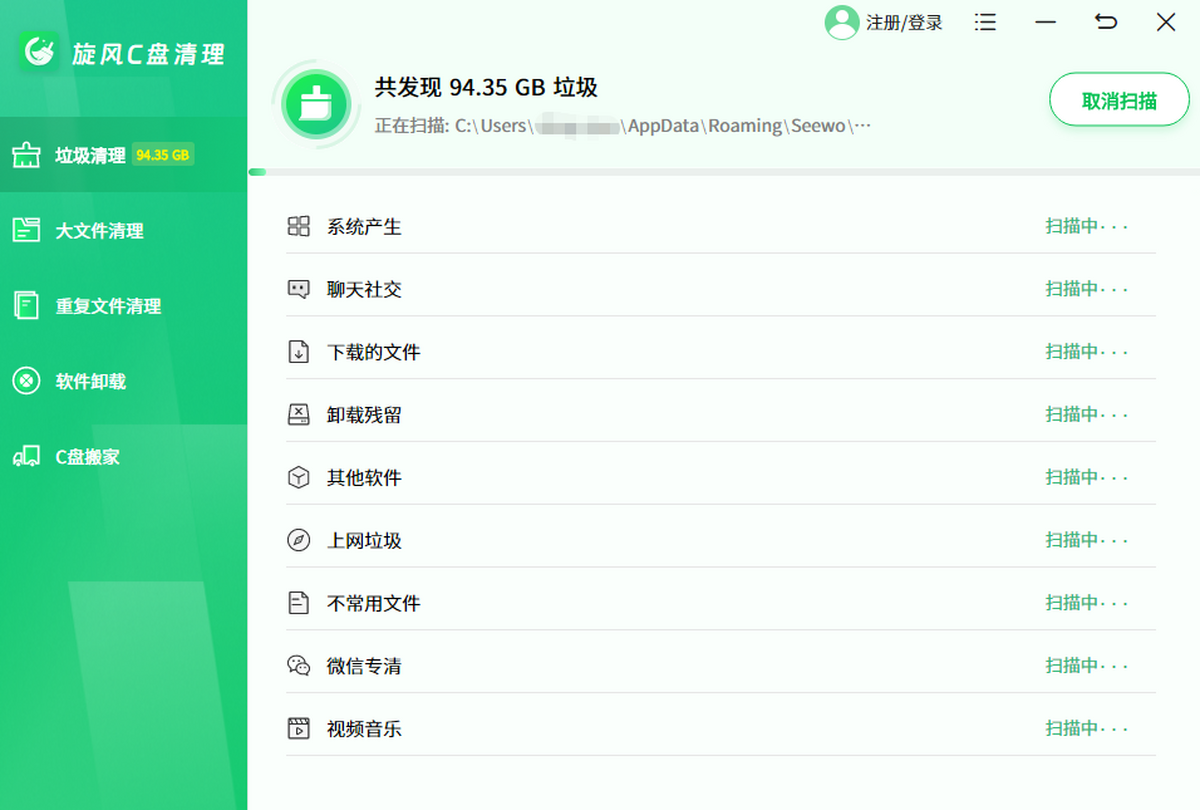Select the 卸载残留 row label
This screenshot has height=810, width=1200.
pos(364,416)
